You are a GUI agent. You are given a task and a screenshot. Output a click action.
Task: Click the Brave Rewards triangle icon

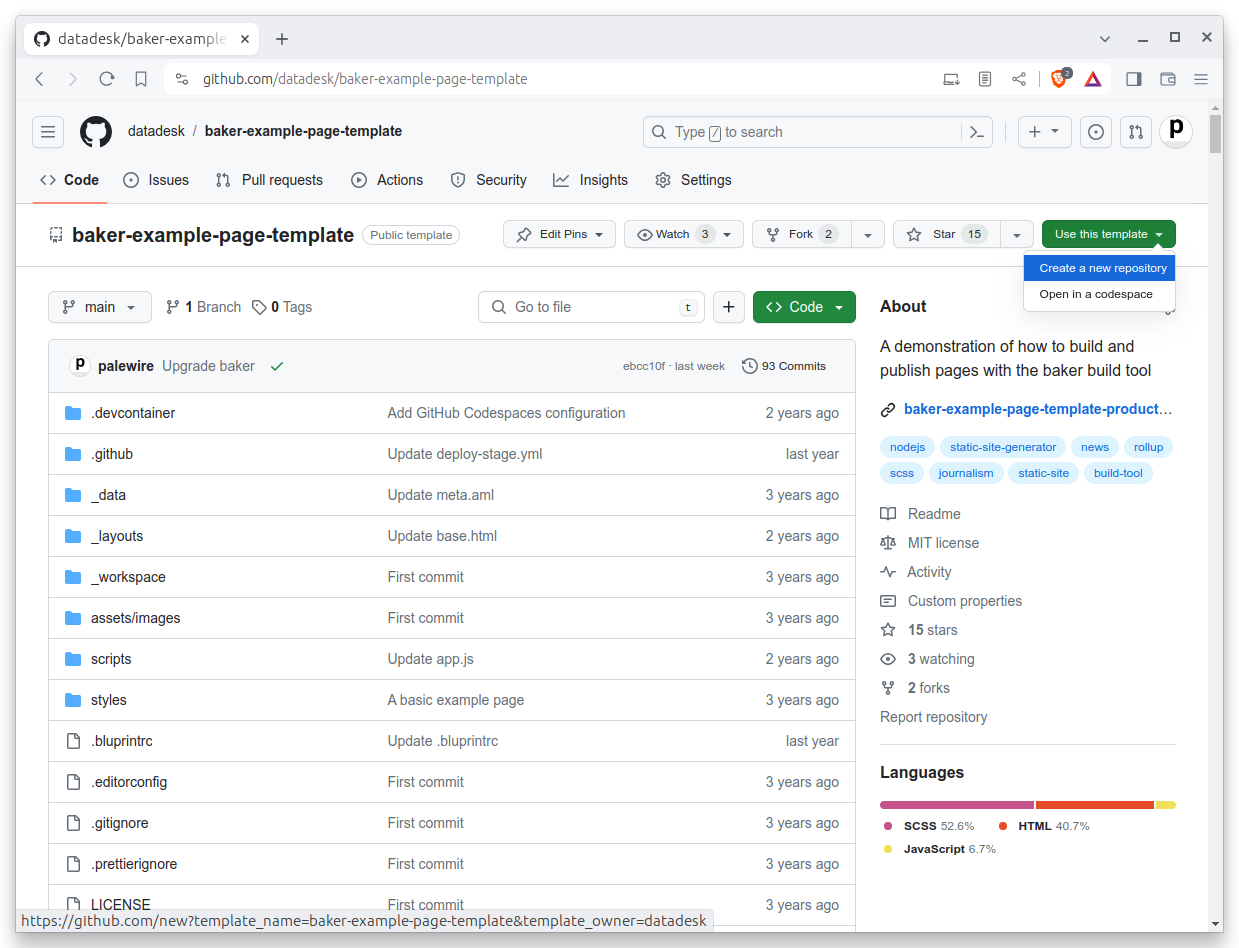tap(1093, 79)
